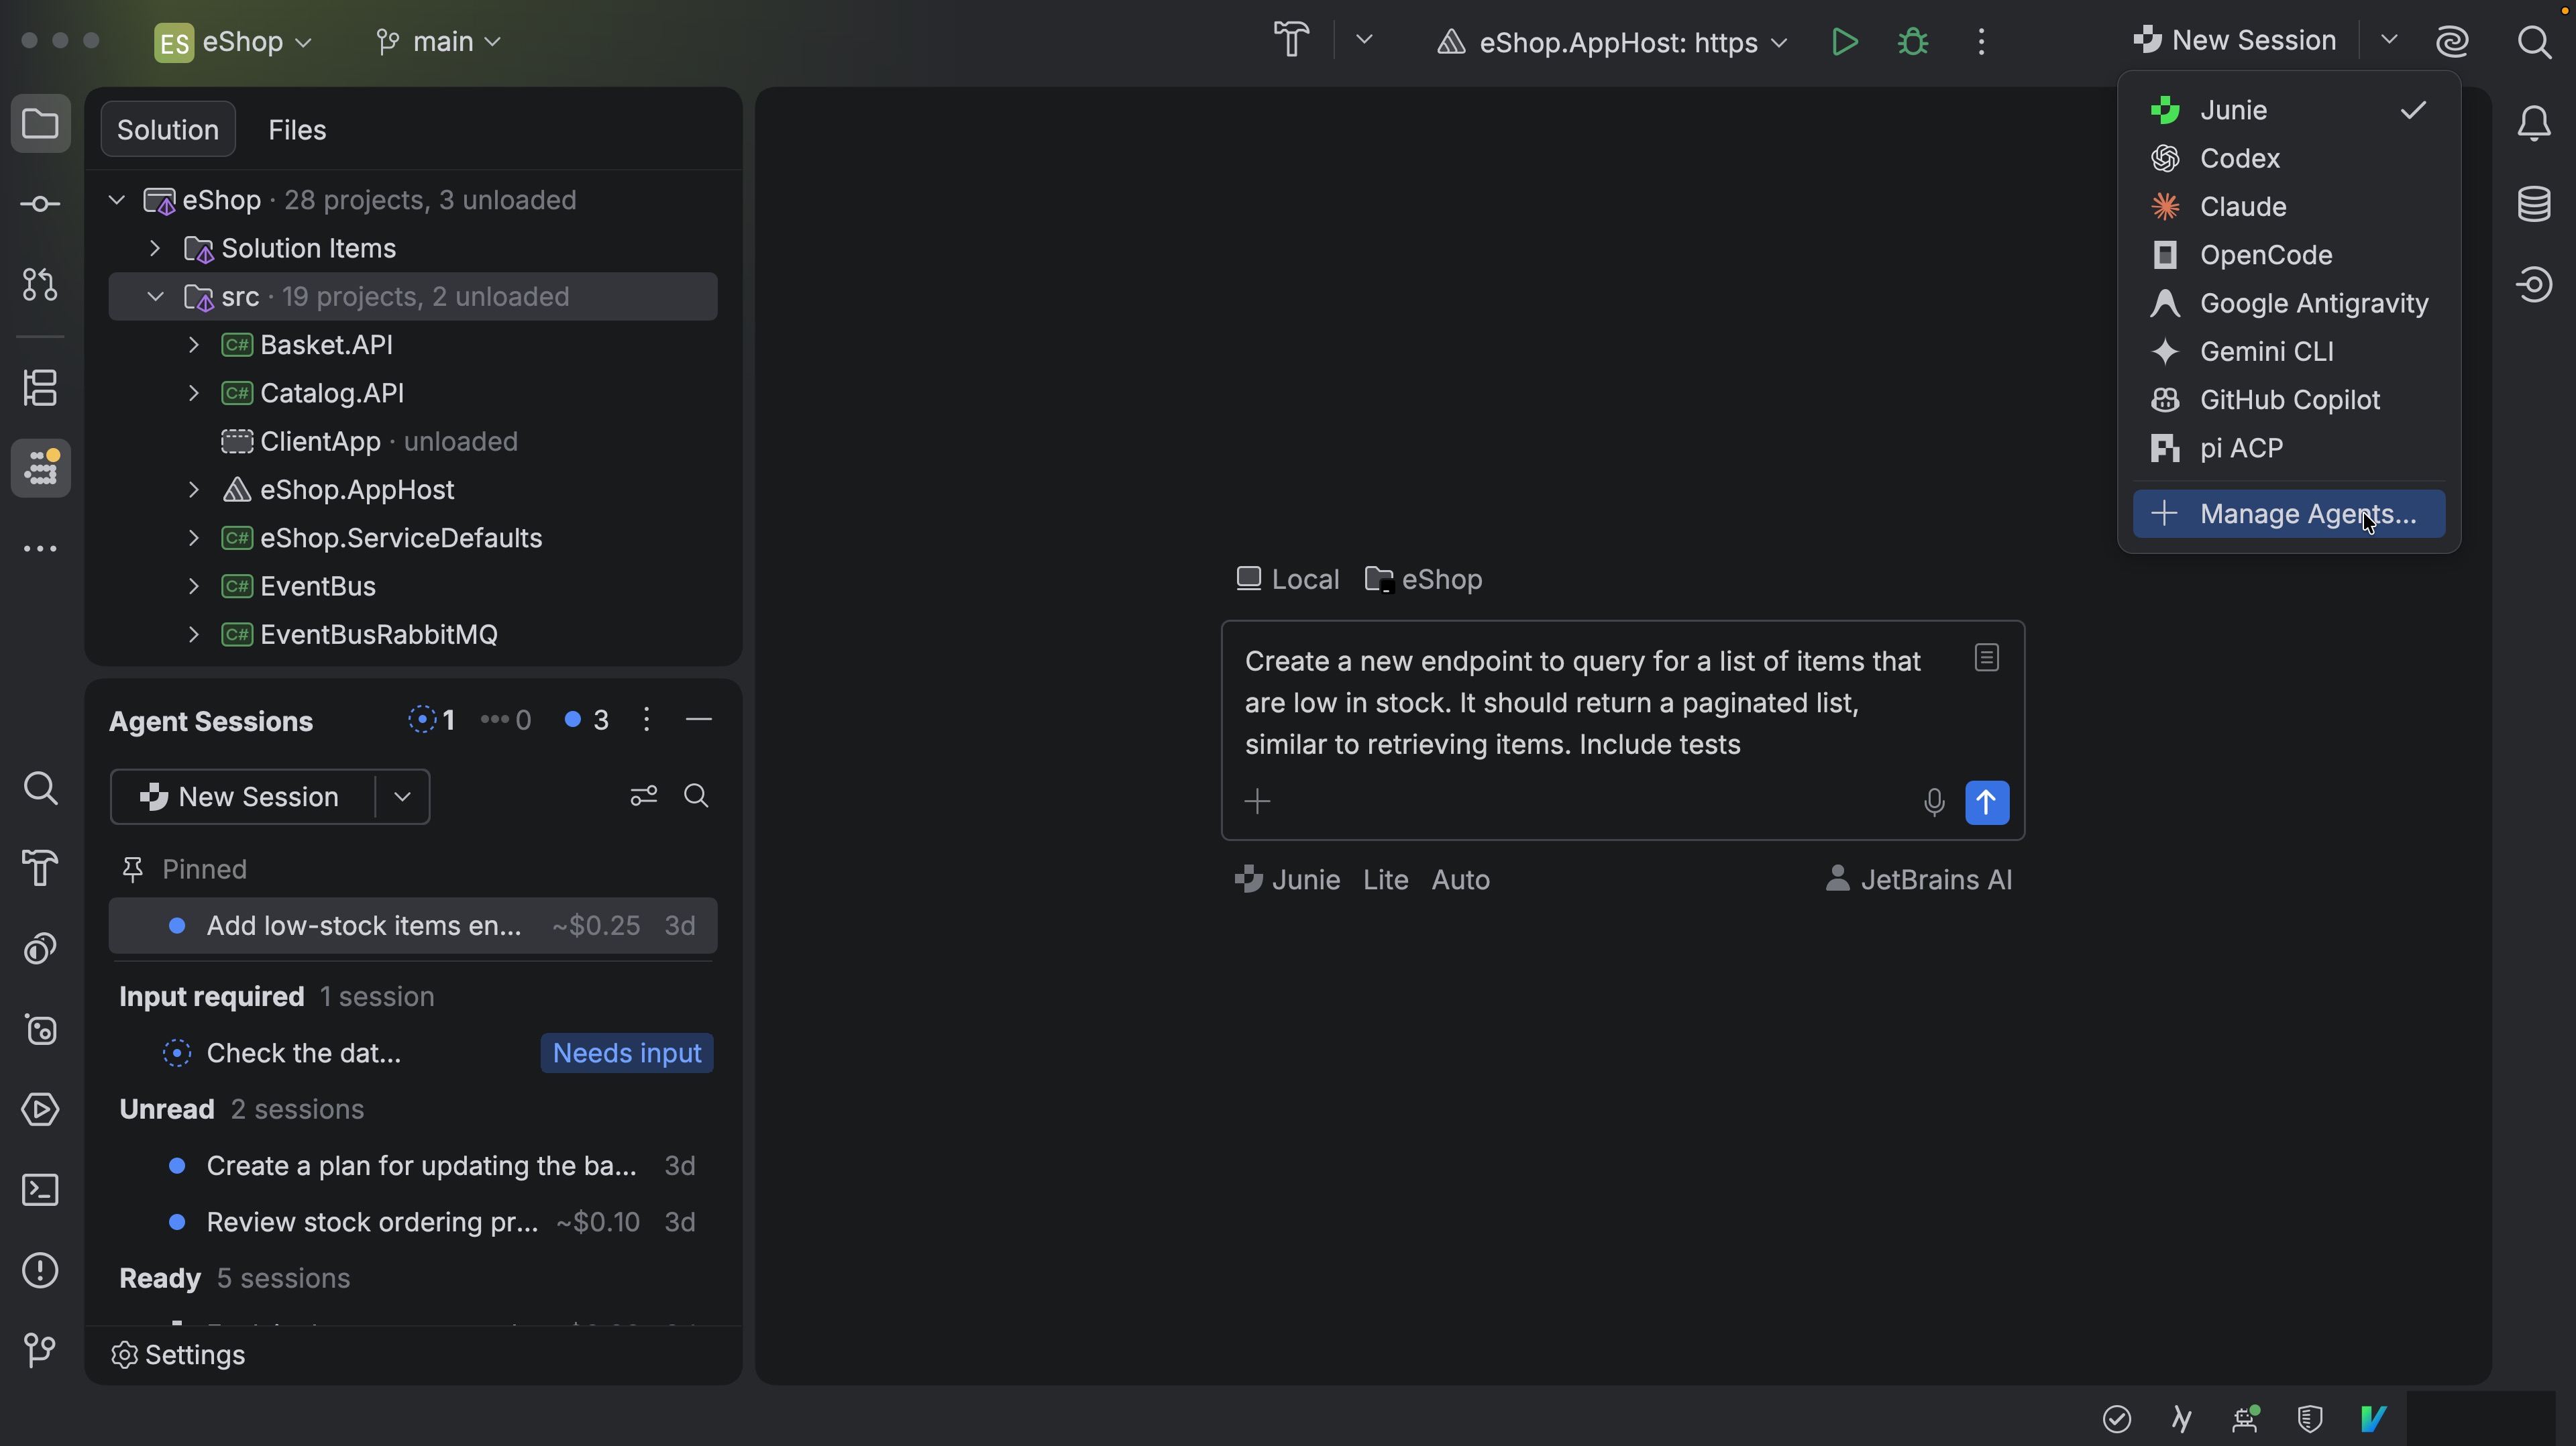This screenshot has width=2576, height=1446.
Task: Toggle the Auto mode in prompt footer
Action: pos(1460,880)
